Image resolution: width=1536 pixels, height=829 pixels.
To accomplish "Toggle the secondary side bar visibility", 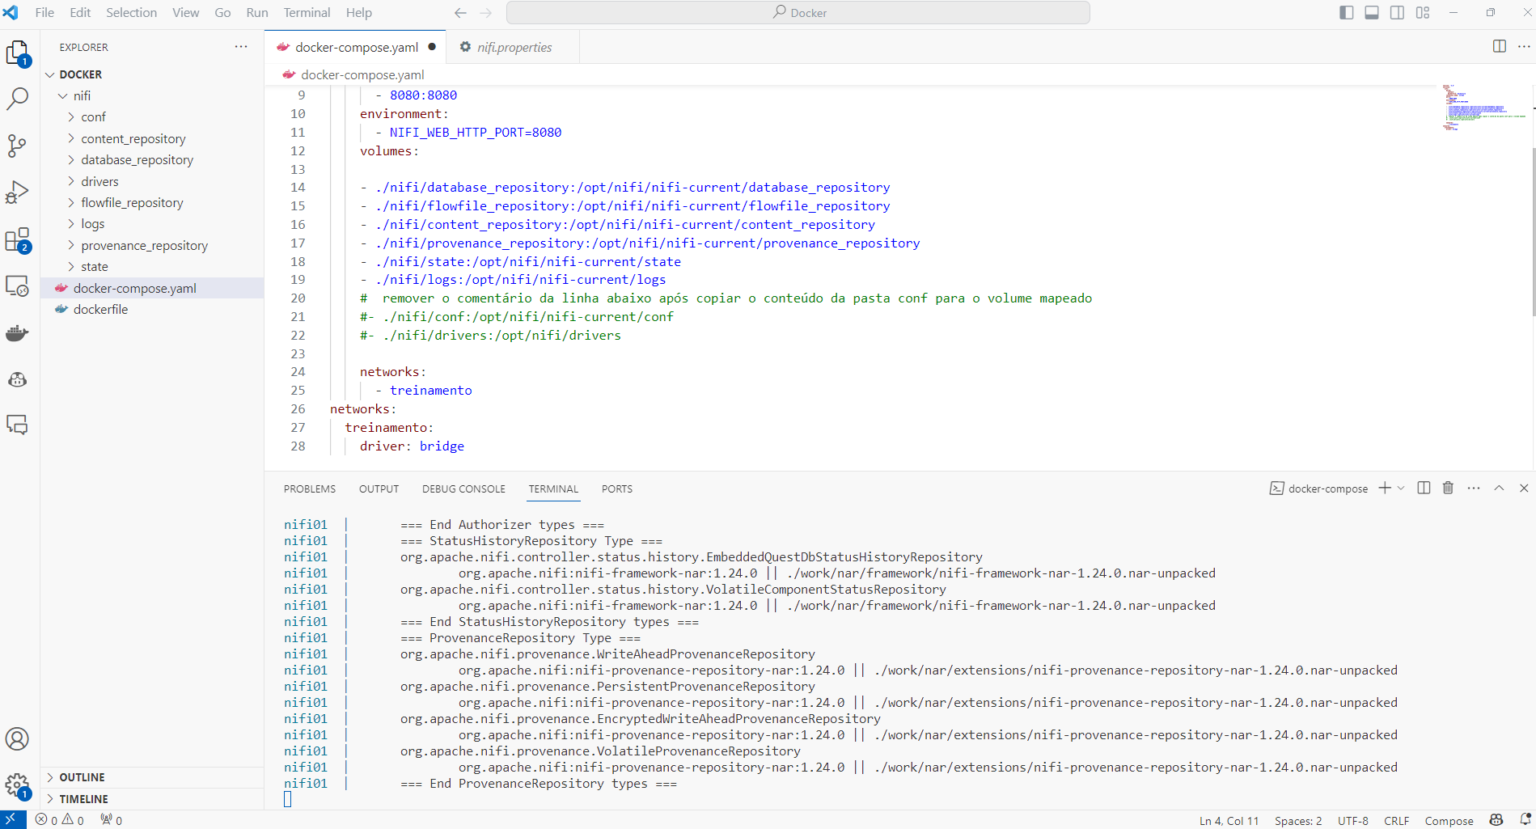I will click(x=1397, y=13).
